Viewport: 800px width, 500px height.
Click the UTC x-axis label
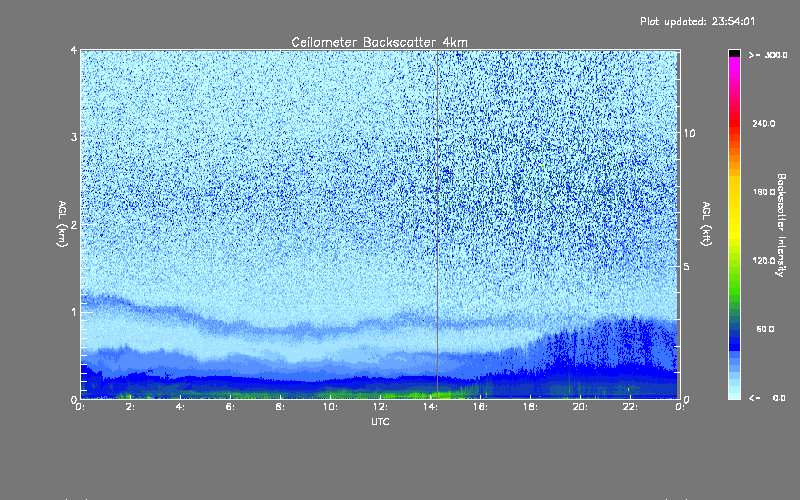380,422
